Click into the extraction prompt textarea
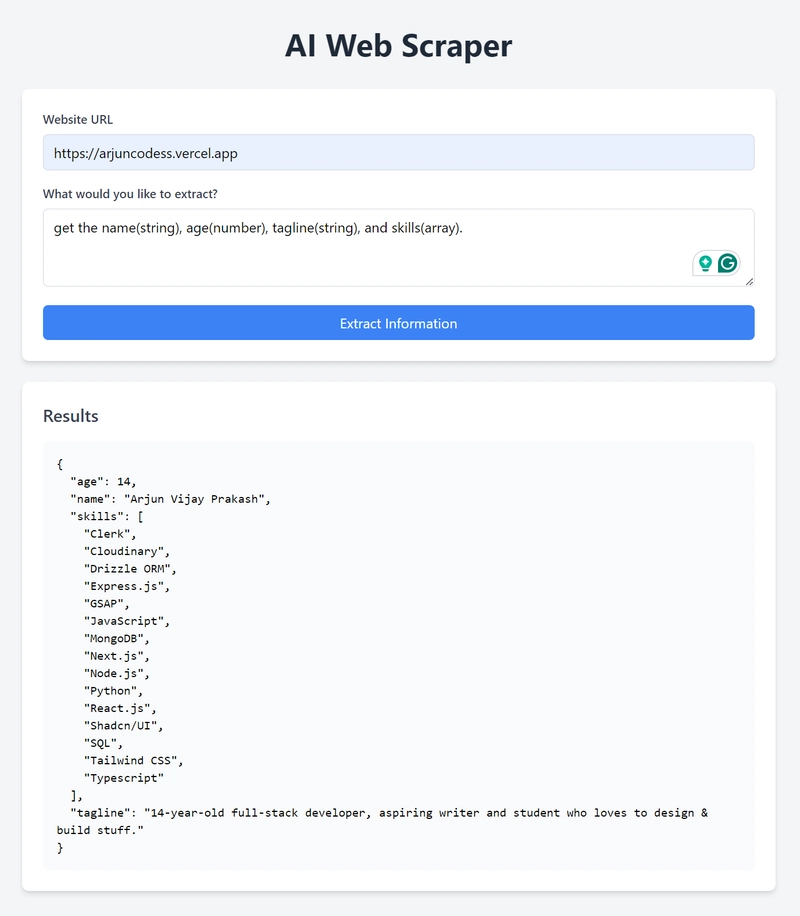Viewport: 800px width, 916px height. pyautogui.click(x=399, y=248)
